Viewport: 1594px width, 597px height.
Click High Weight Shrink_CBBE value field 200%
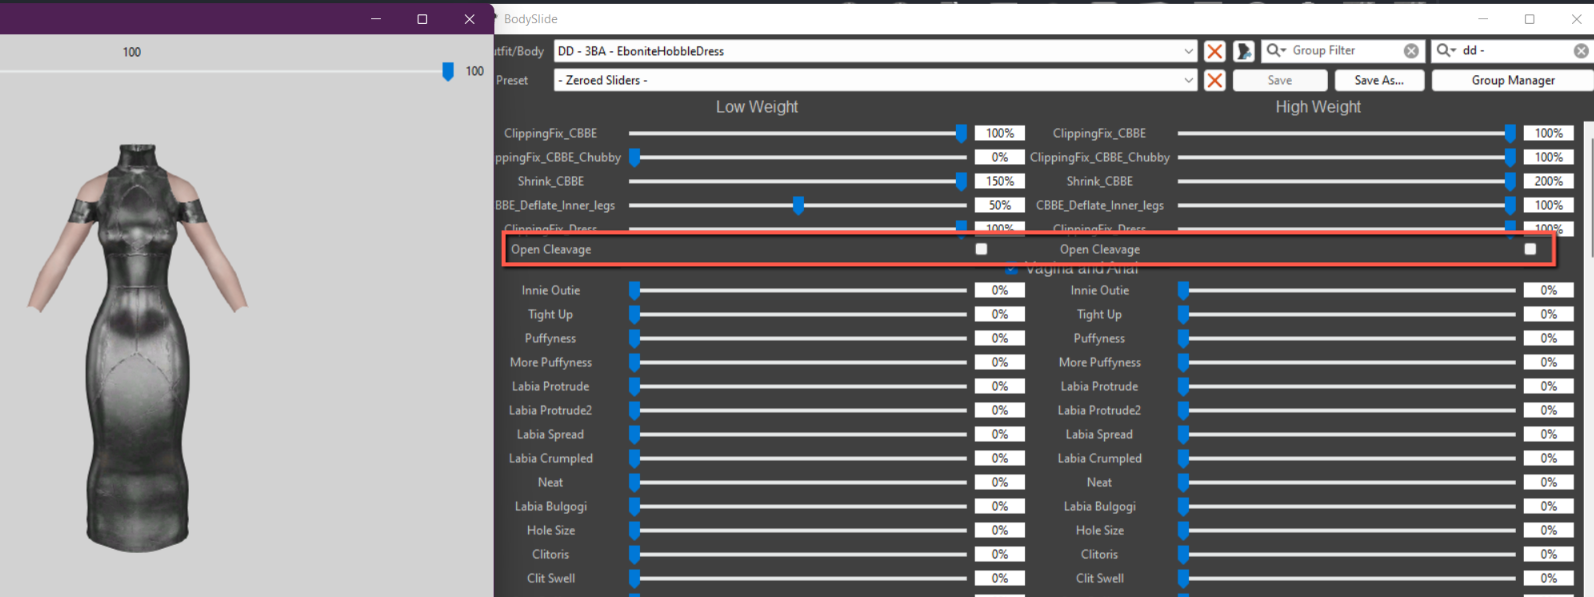[1549, 181]
